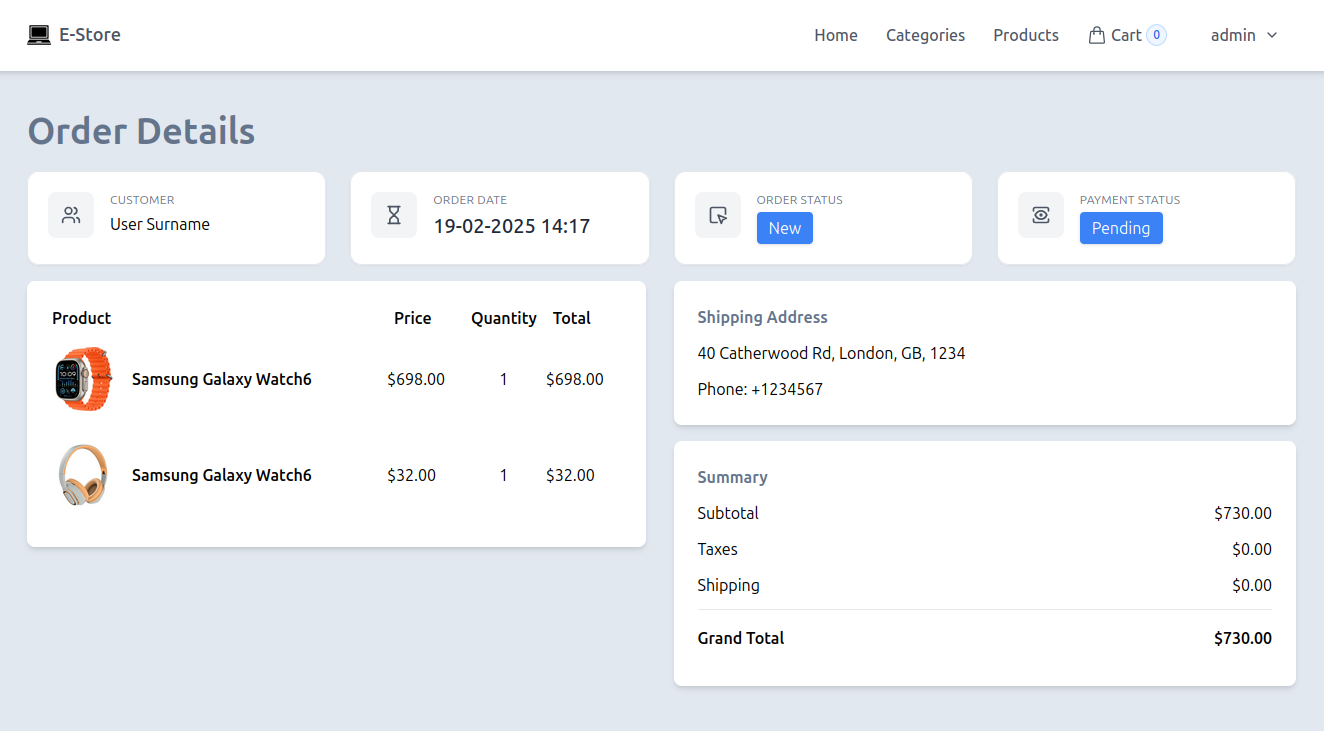
Task: Open the Categories nav item
Action: [925, 35]
